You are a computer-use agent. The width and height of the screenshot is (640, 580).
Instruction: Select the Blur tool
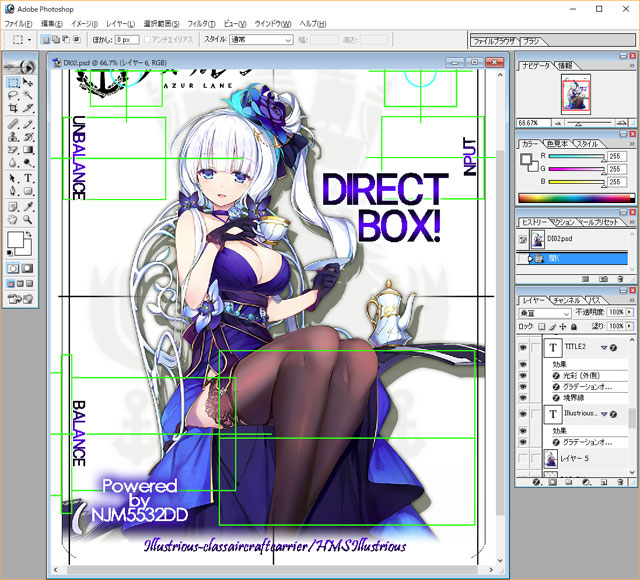(13, 163)
